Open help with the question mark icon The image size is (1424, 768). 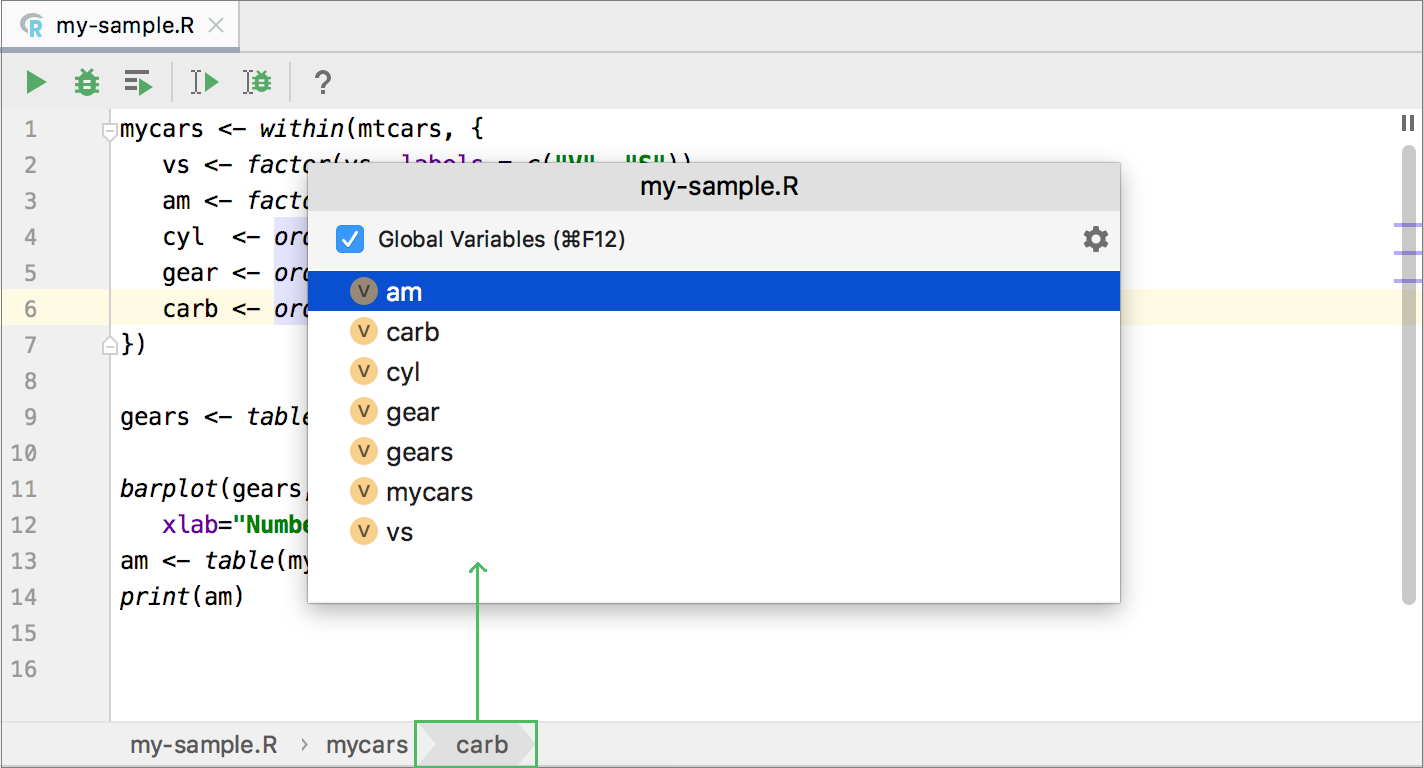click(322, 82)
